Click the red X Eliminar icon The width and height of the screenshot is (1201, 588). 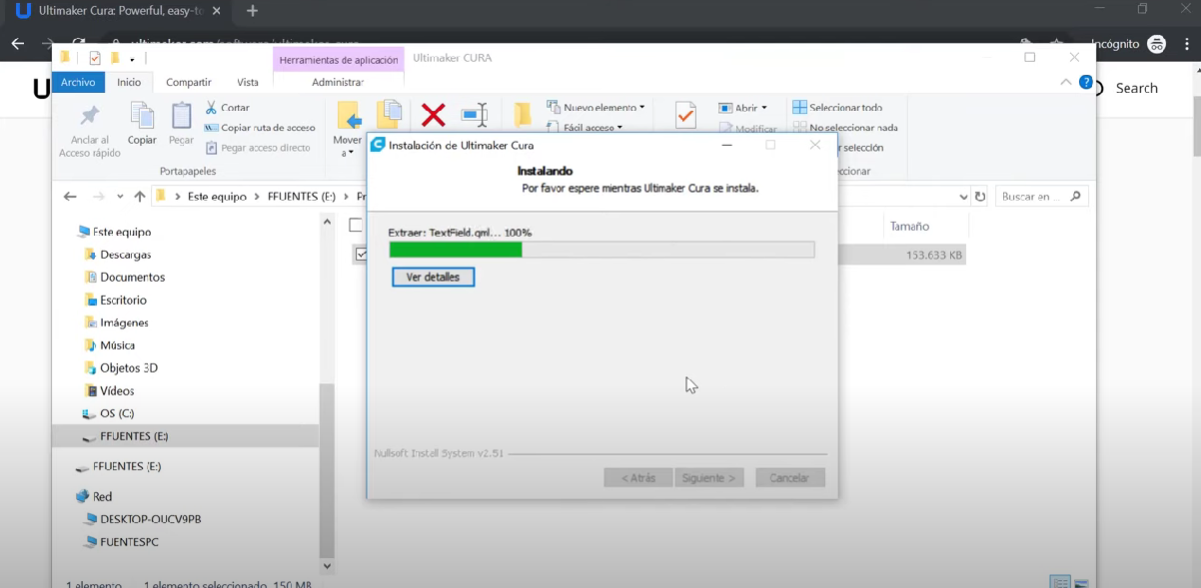(x=433, y=115)
